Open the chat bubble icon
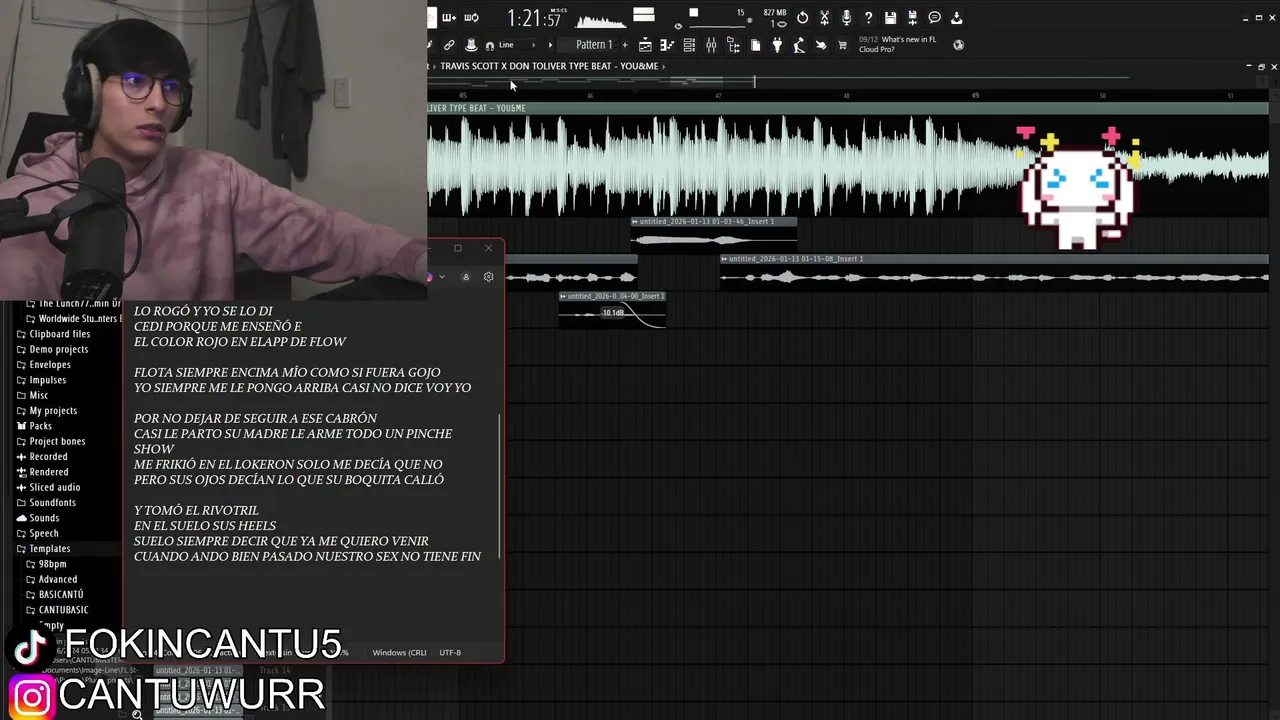 tap(934, 18)
